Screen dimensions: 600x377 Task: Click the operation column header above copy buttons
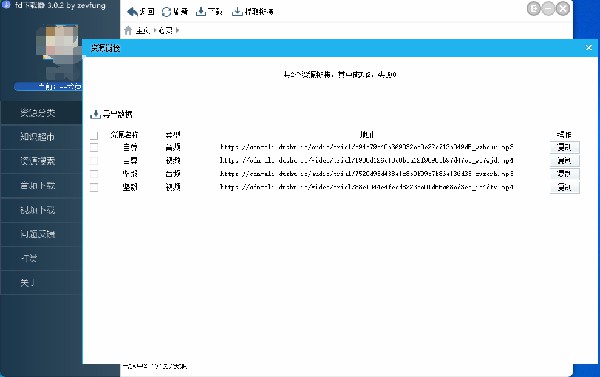pos(564,135)
